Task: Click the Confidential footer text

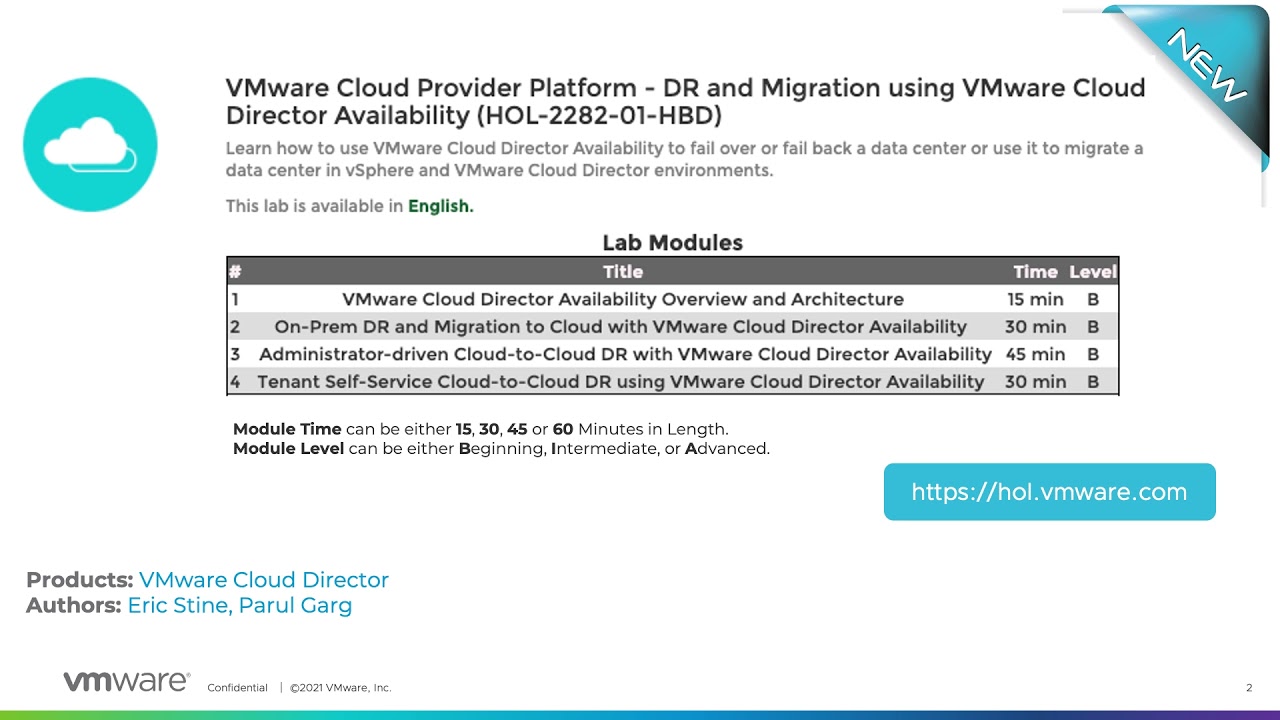Action: coord(237,687)
